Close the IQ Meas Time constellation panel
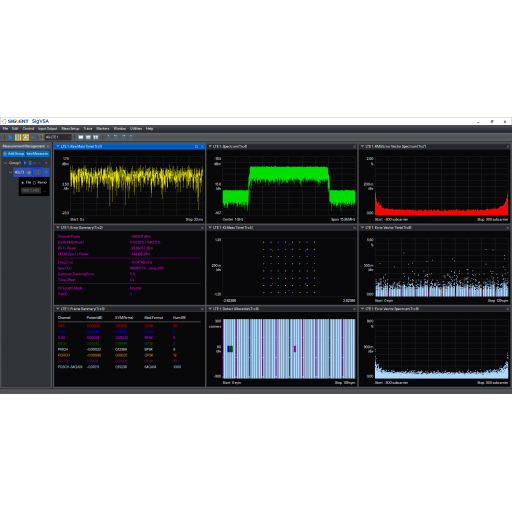The width and height of the screenshot is (512, 512). pyautogui.click(x=354, y=228)
